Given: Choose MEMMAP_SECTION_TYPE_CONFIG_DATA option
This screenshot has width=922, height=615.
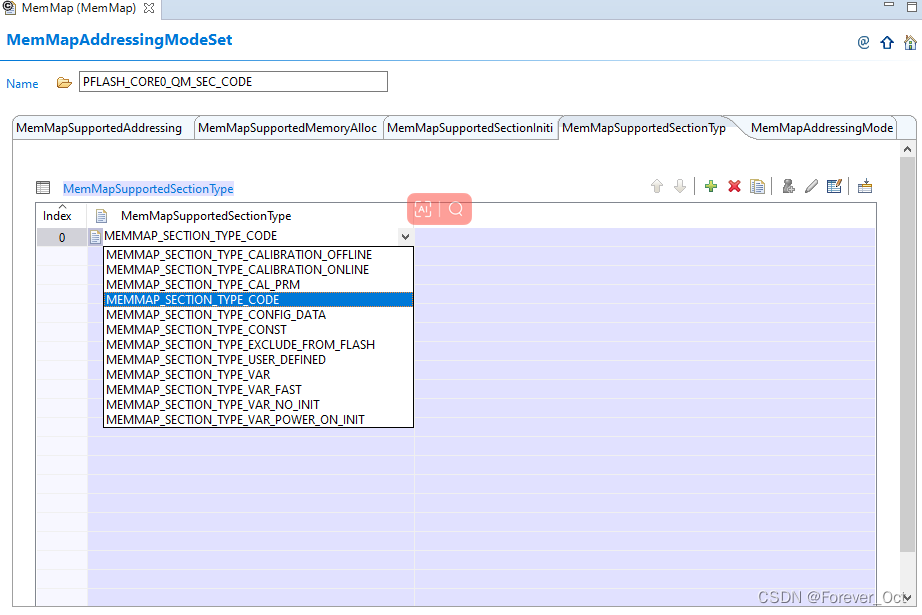Looking at the screenshot, I should point(258,315).
